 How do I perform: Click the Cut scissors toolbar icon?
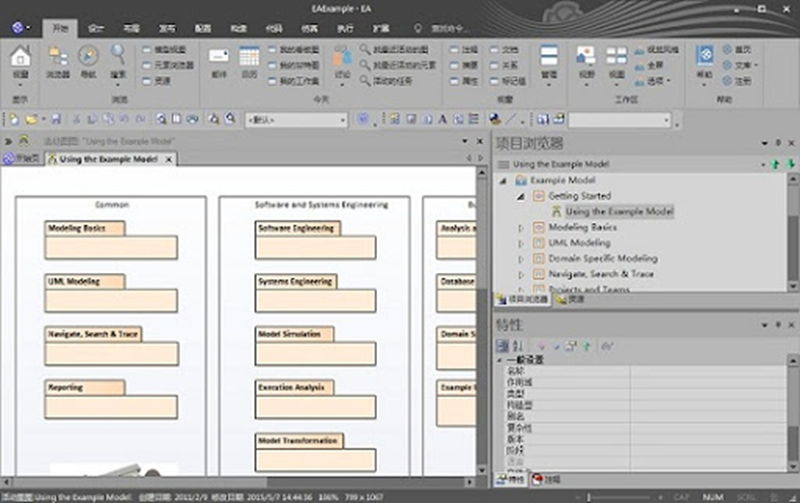click(77, 120)
